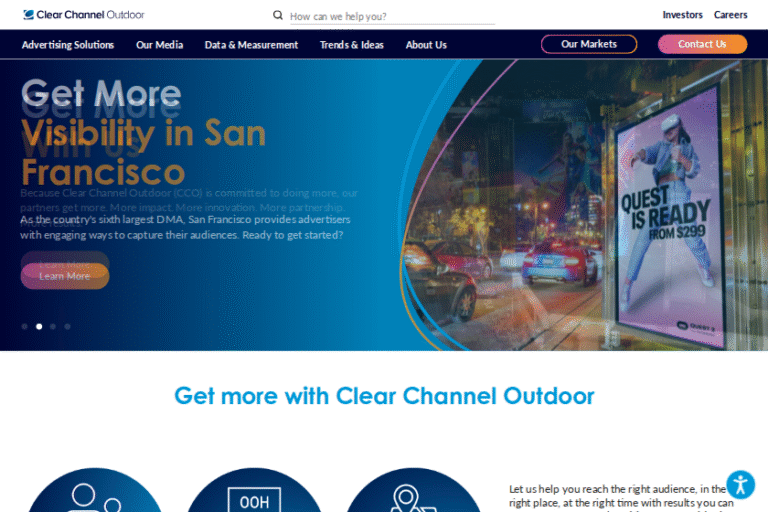This screenshot has width=768, height=512.
Task: Click the Clear Channel Outdoor logo
Action: tap(84, 15)
